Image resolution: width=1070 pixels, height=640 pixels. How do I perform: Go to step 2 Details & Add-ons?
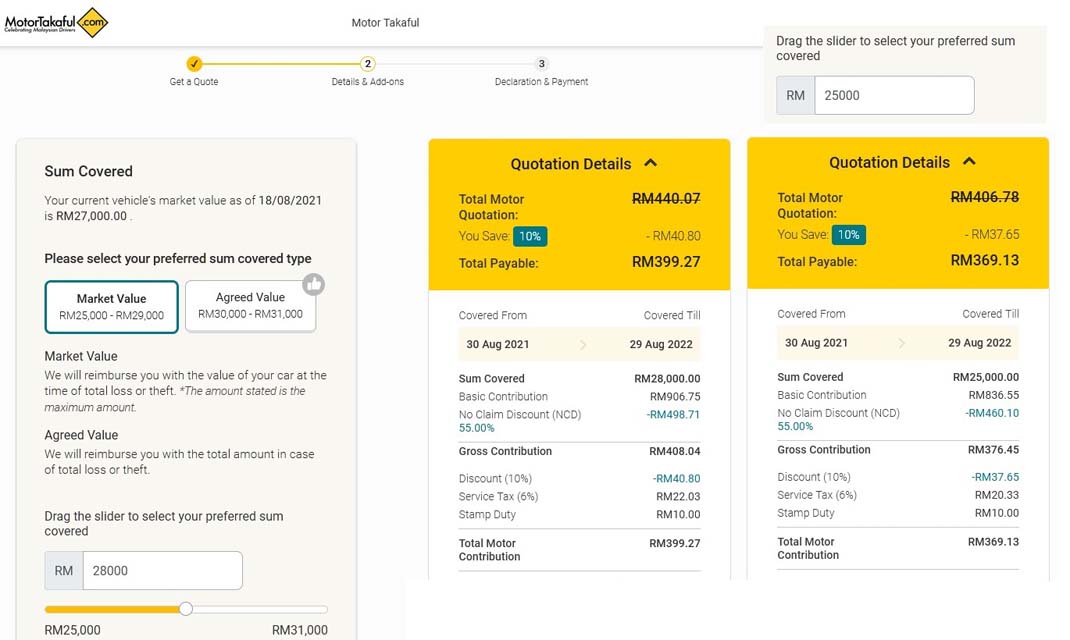(368, 64)
